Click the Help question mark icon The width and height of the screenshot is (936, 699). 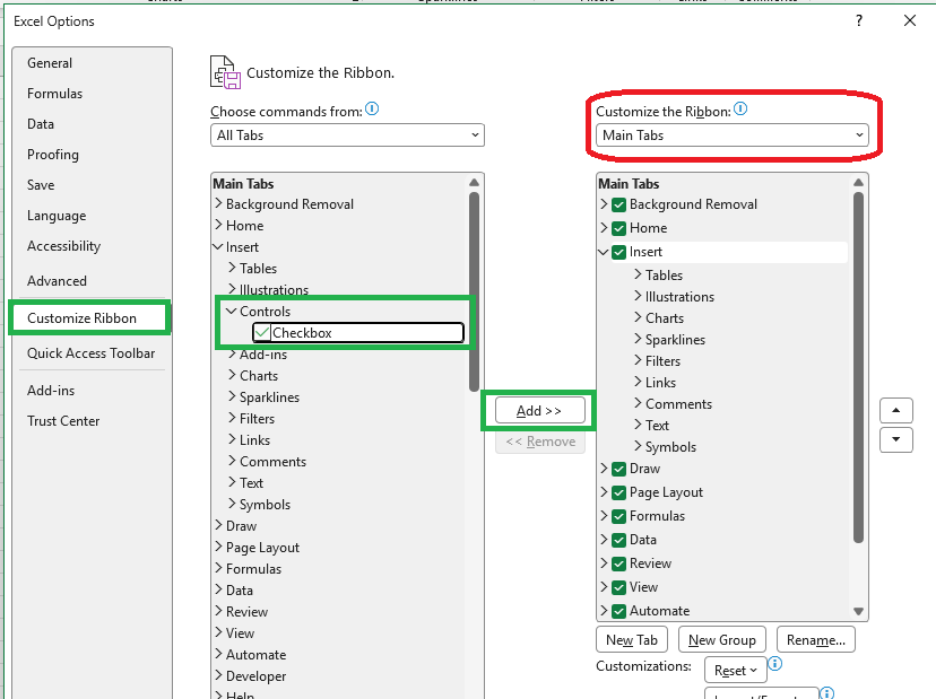(859, 21)
